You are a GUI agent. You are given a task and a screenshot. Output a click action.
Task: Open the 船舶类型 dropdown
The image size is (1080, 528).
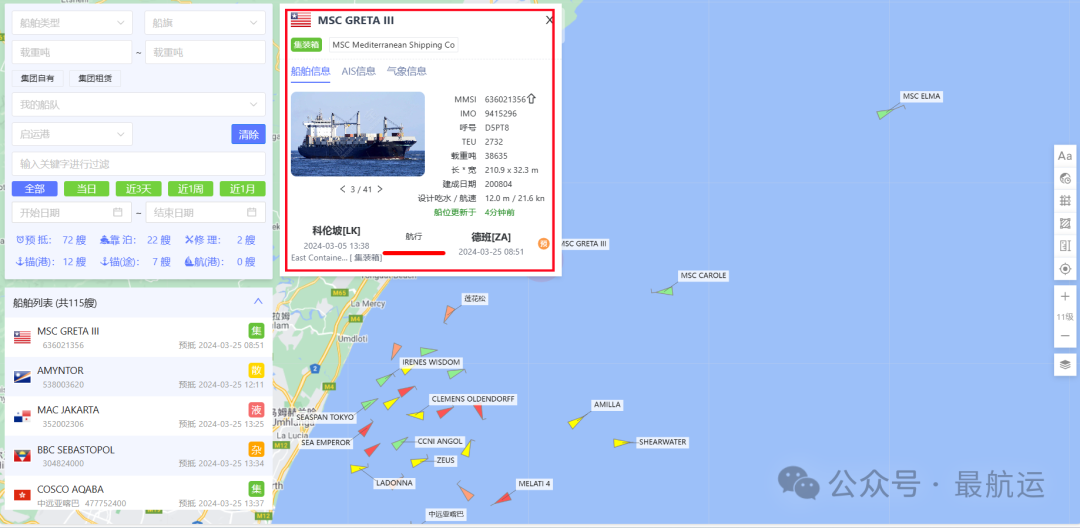pyautogui.click(x=72, y=23)
